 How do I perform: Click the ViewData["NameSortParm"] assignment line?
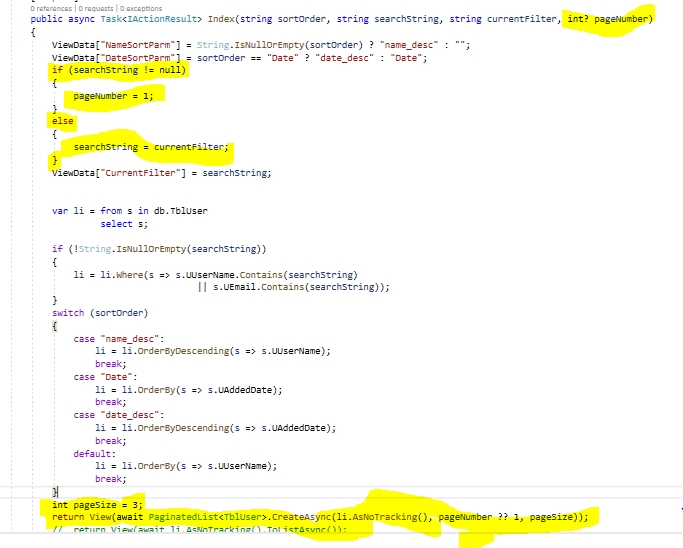261,45
